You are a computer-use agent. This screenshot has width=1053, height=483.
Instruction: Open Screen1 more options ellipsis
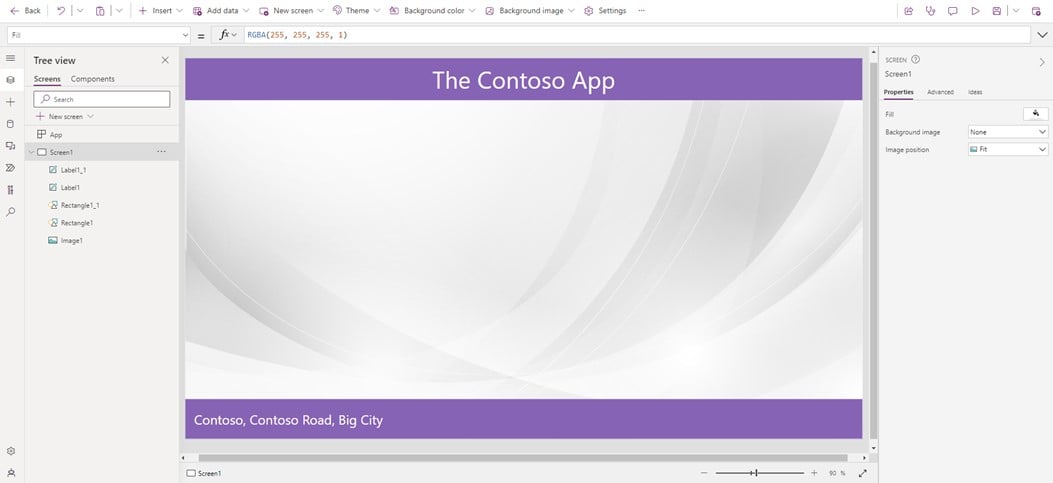click(x=161, y=152)
